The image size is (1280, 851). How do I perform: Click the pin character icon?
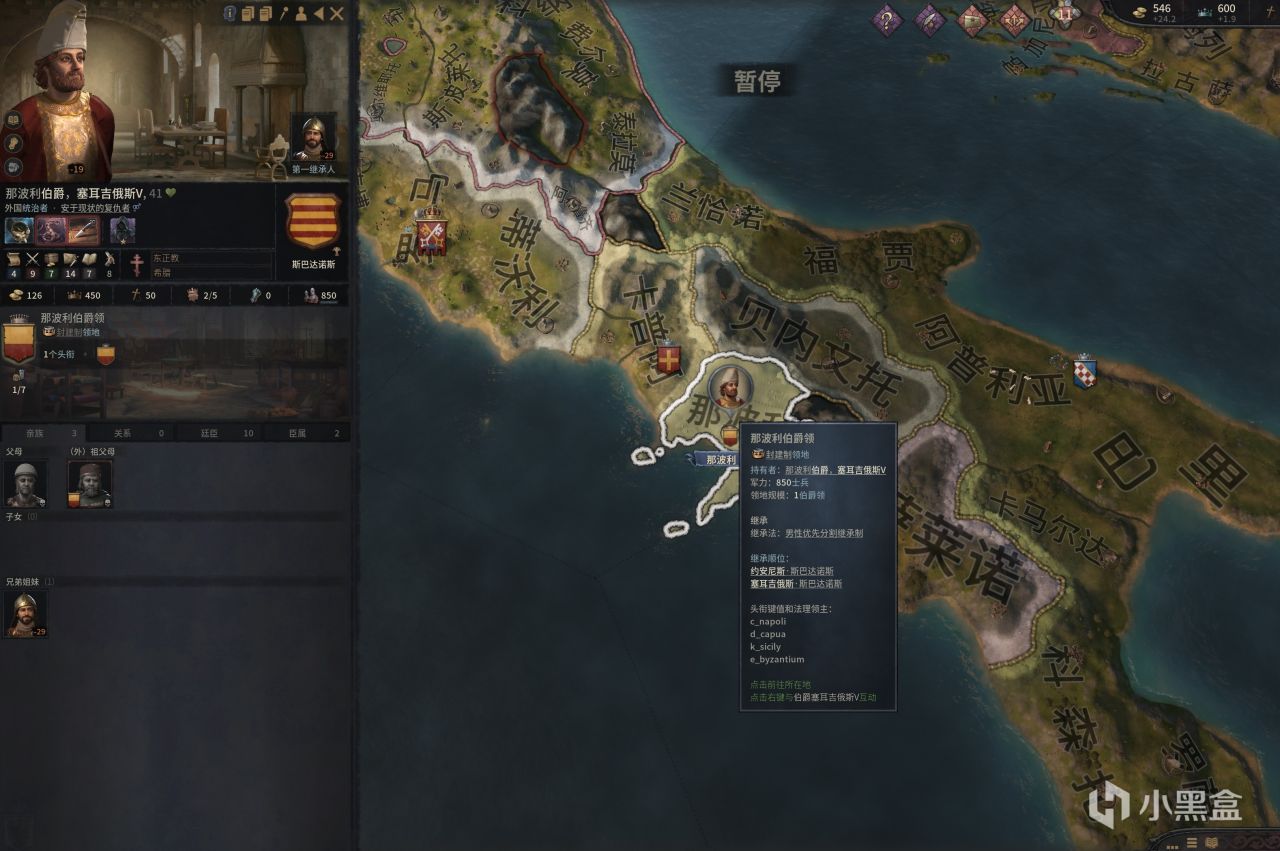tap(284, 13)
